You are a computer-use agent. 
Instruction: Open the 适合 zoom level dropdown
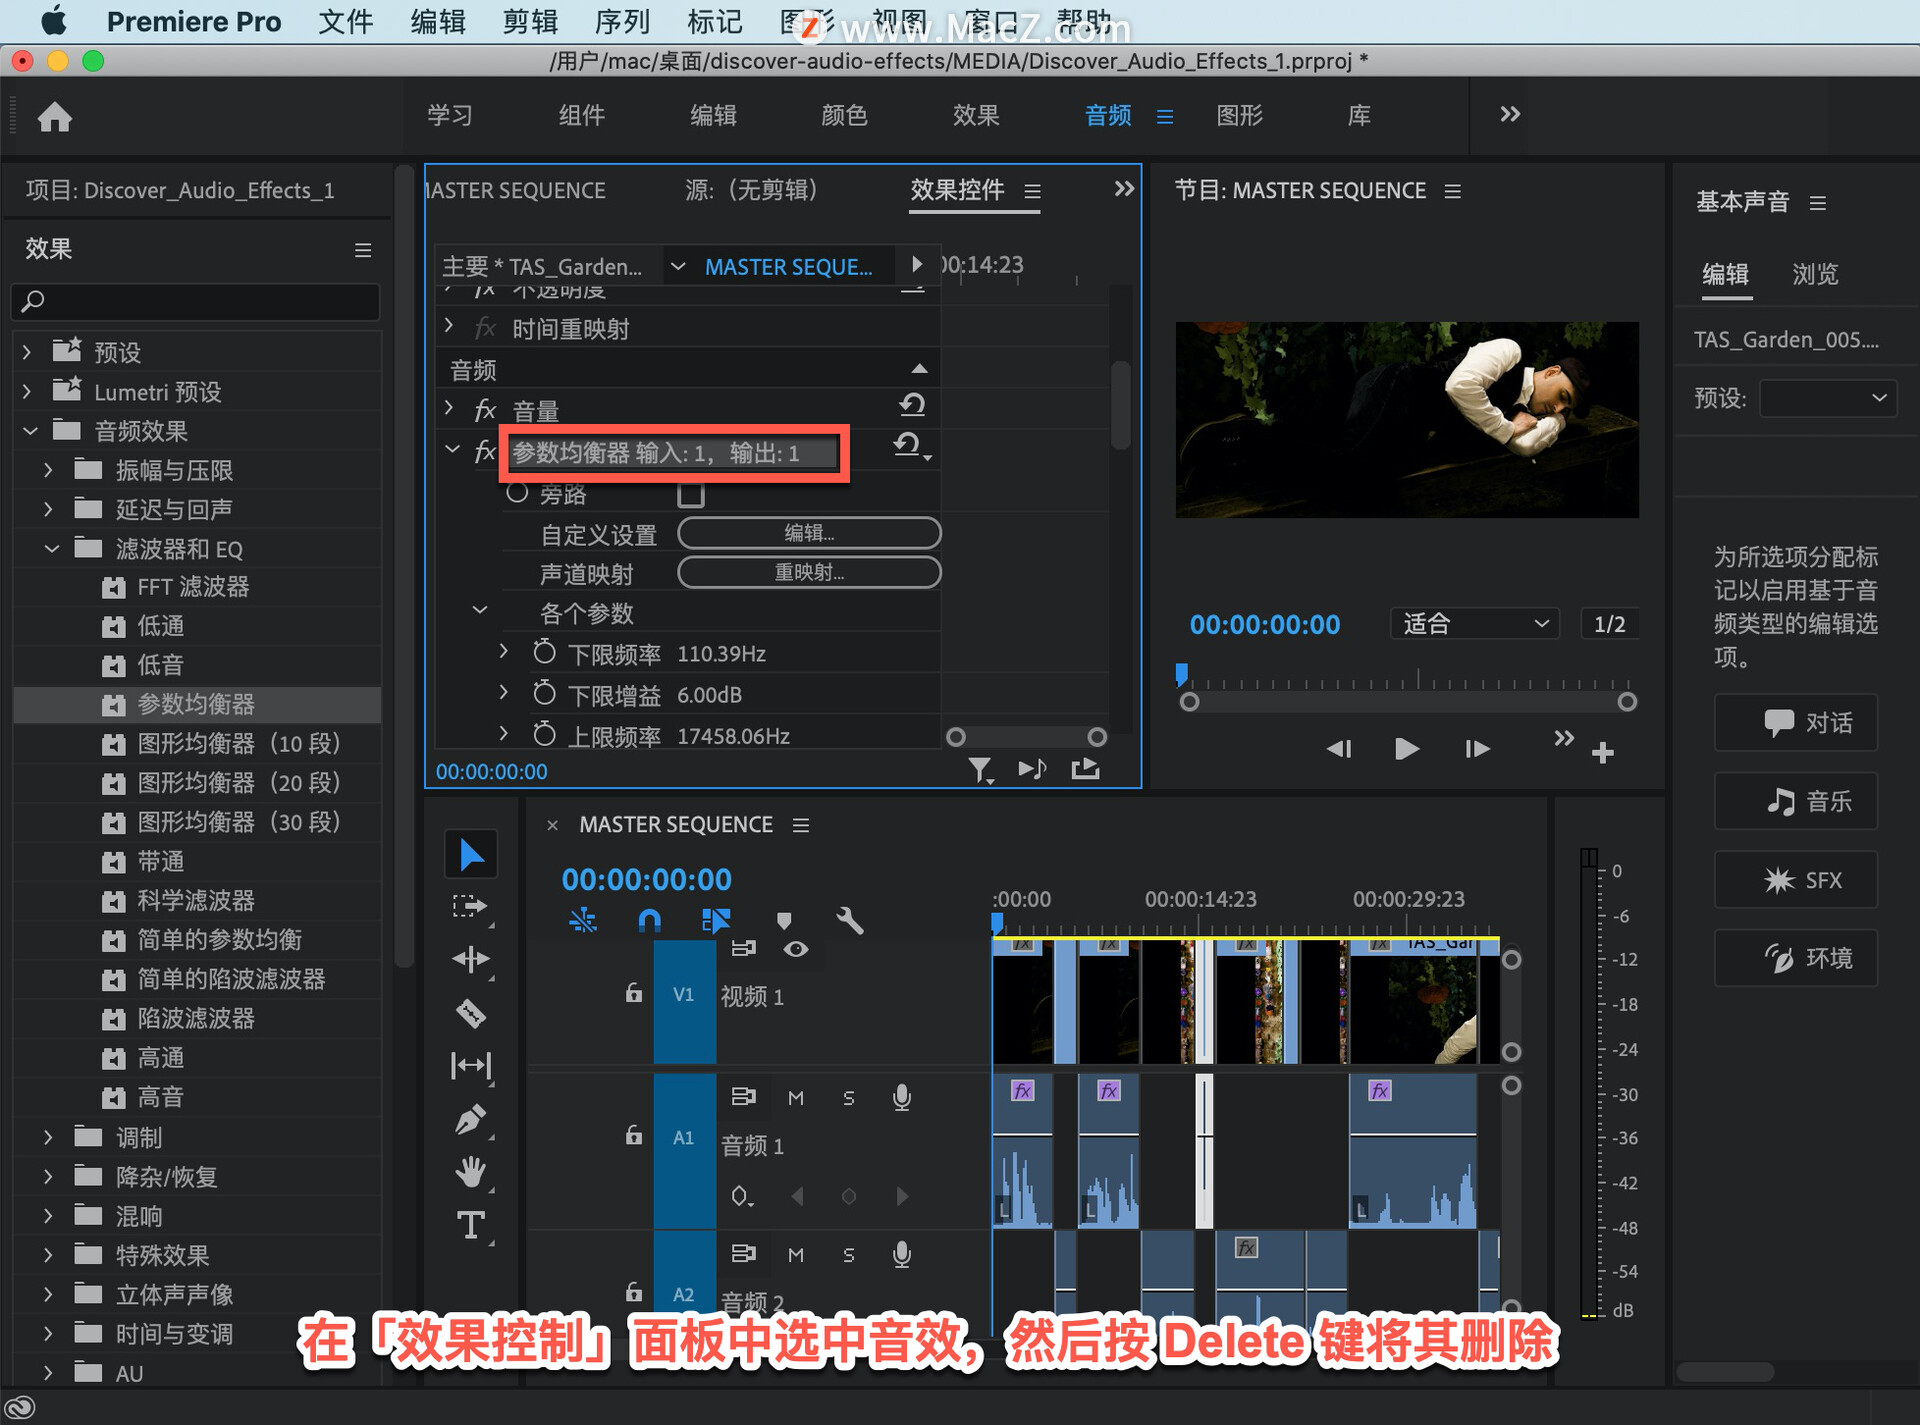[x=1475, y=624]
